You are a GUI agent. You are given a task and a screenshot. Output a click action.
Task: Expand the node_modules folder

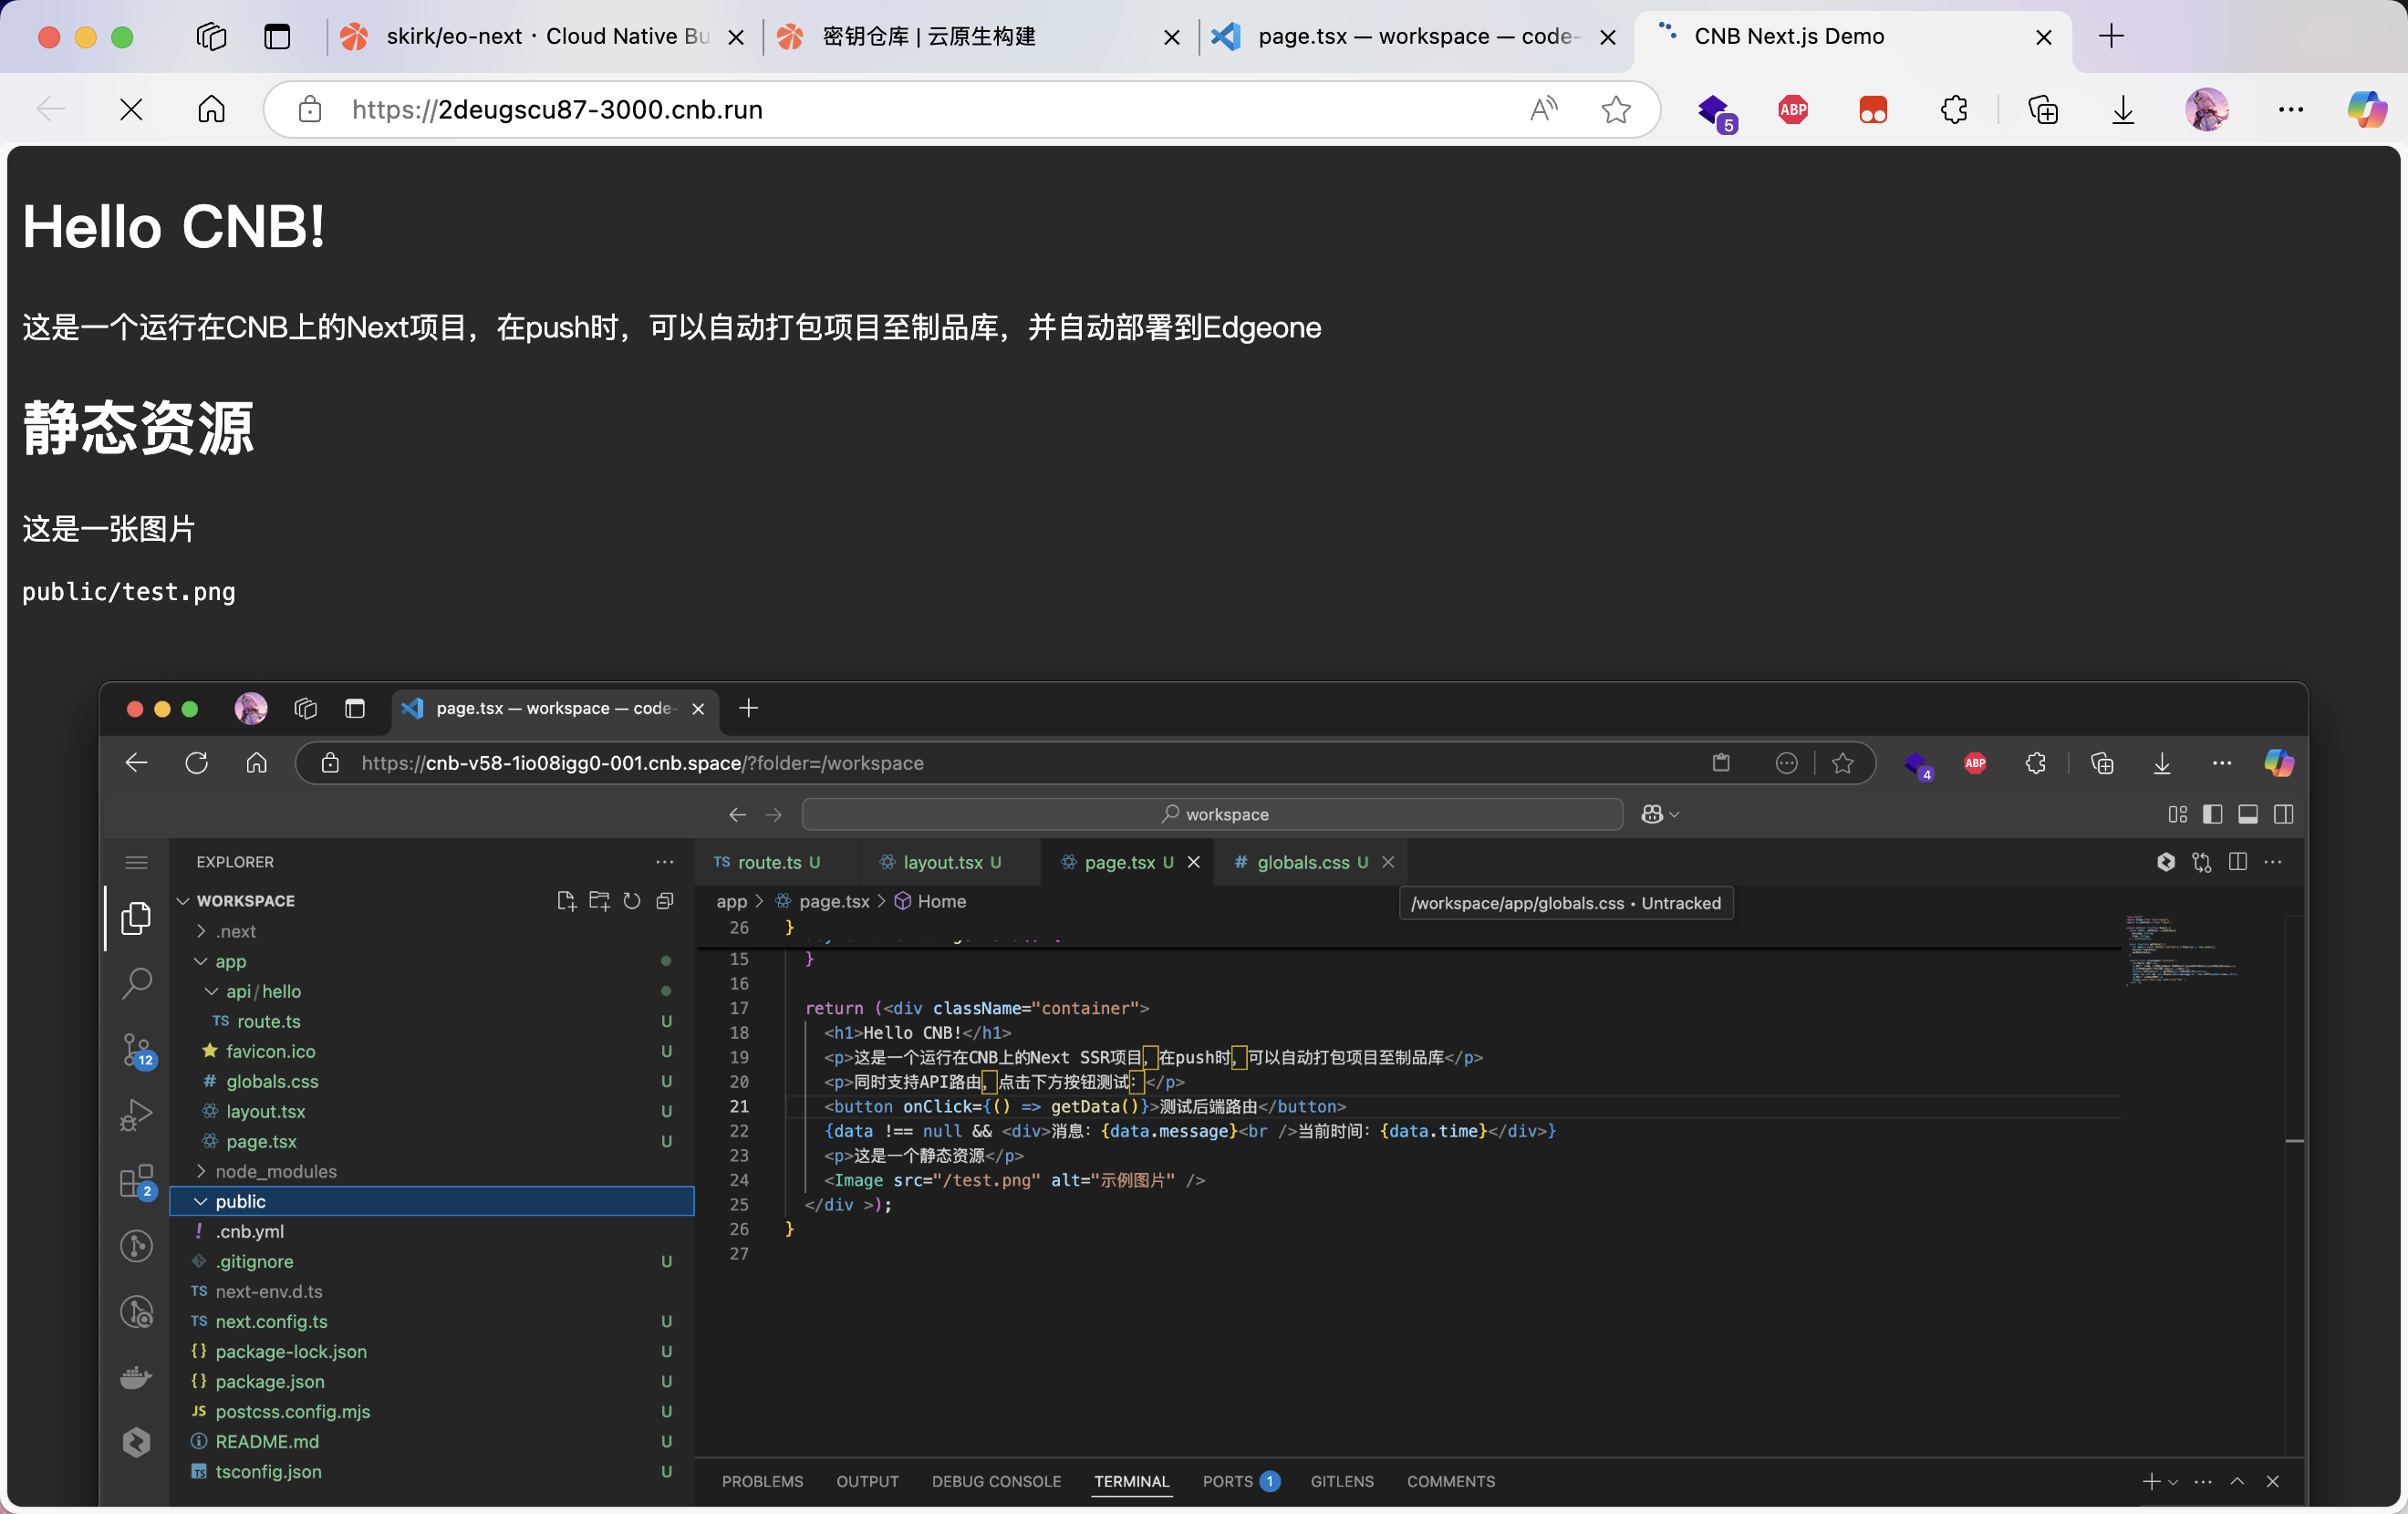275,1171
